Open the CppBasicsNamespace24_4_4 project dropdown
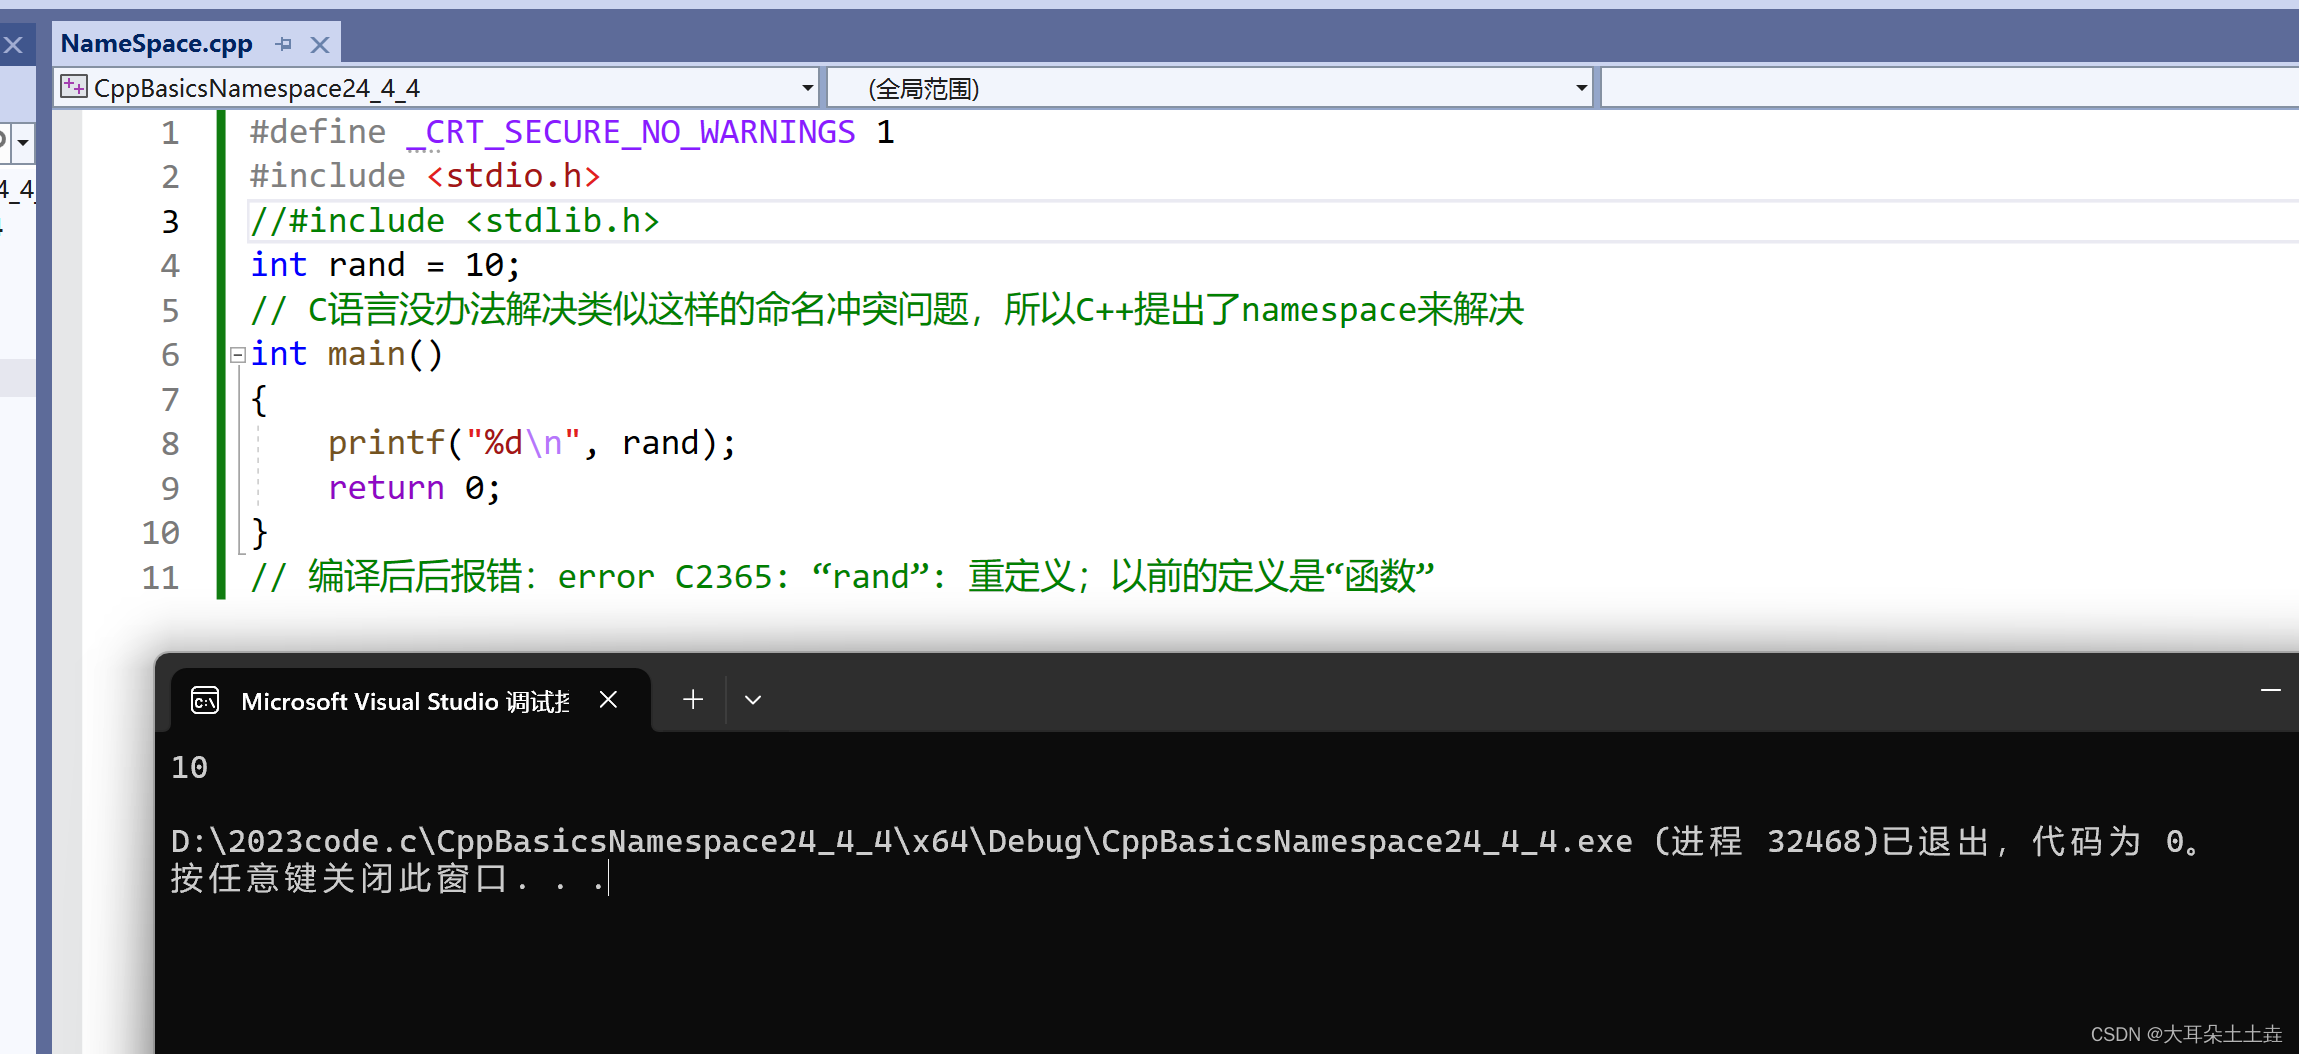 click(x=807, y=88)
